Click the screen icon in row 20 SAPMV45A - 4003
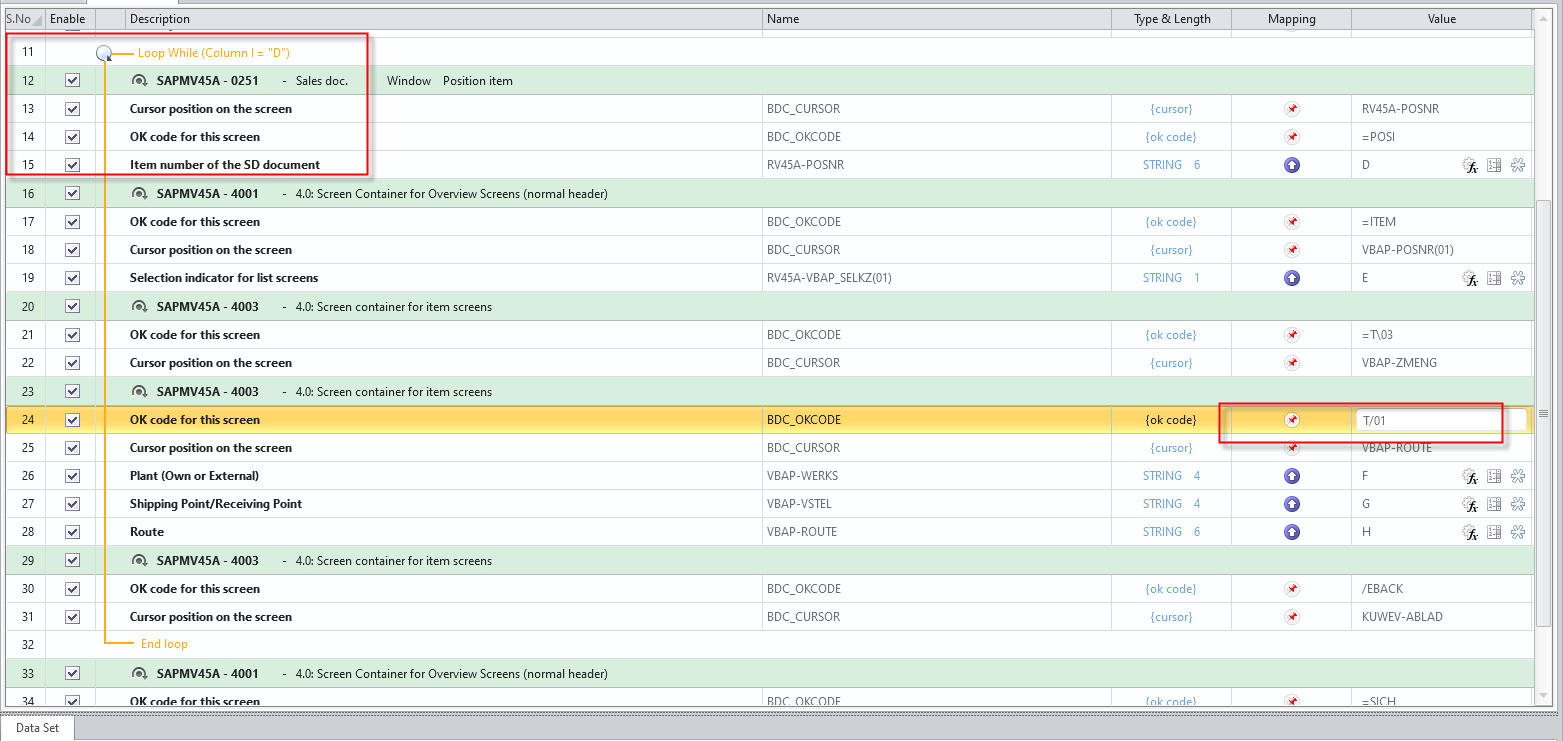 (139, 307)
